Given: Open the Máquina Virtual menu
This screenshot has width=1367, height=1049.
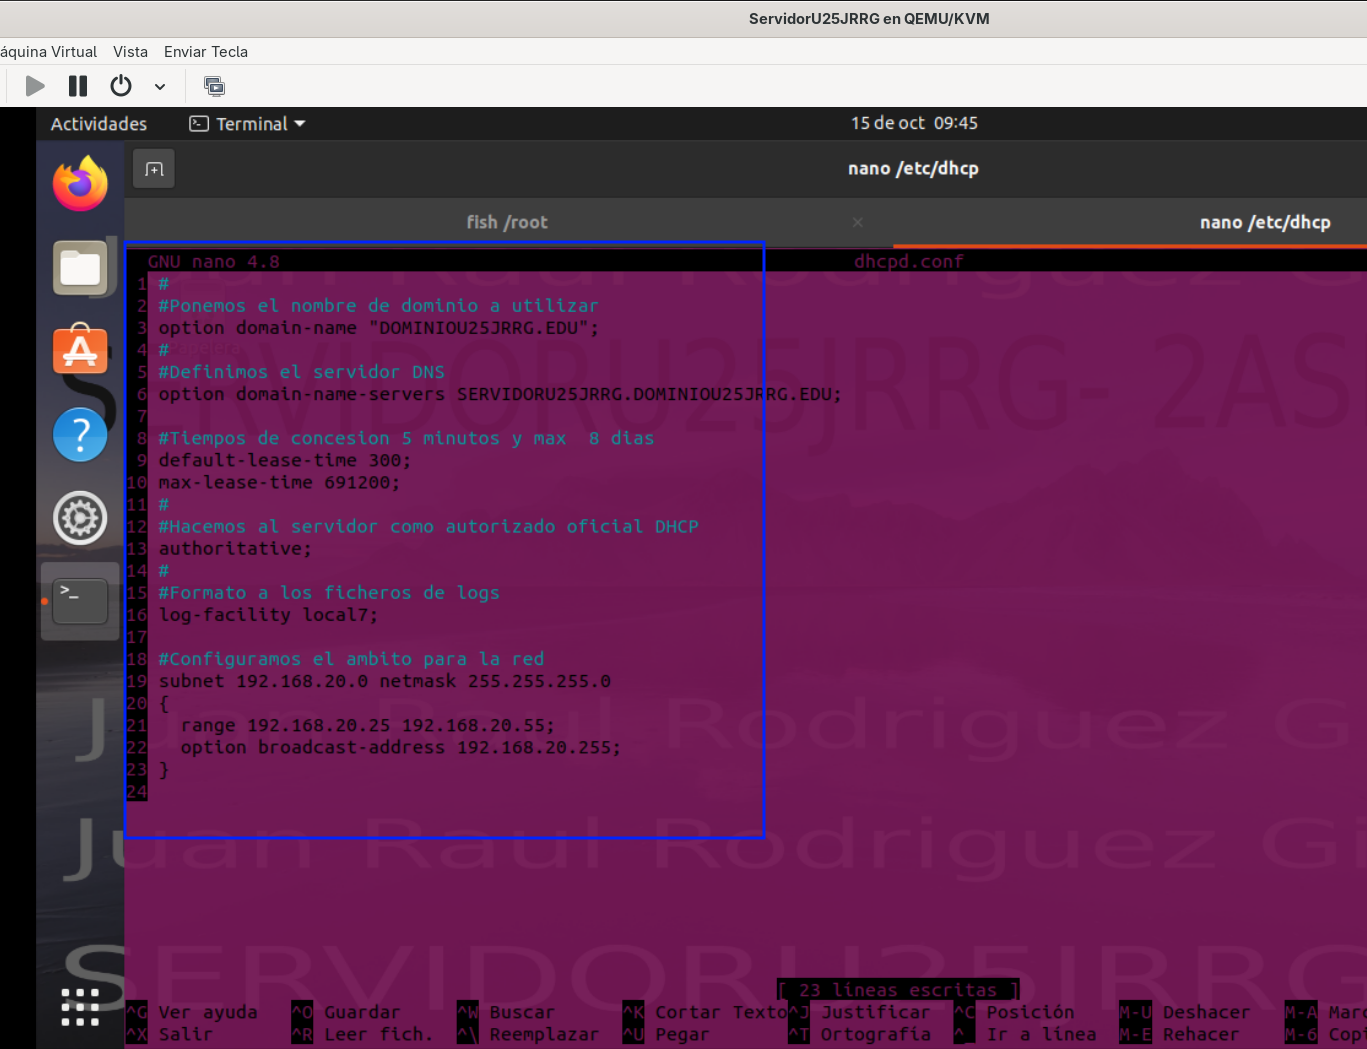Looking at the screenshot, I should [48, 52].
